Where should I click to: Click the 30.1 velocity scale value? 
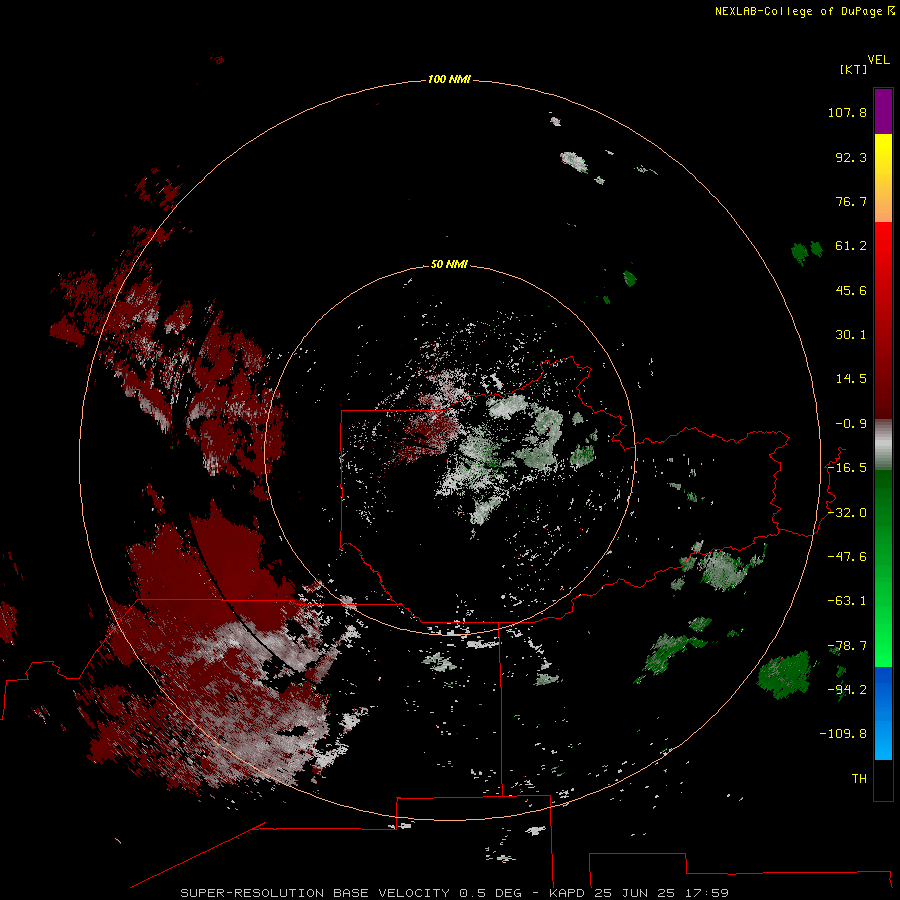tap(851, 335)
